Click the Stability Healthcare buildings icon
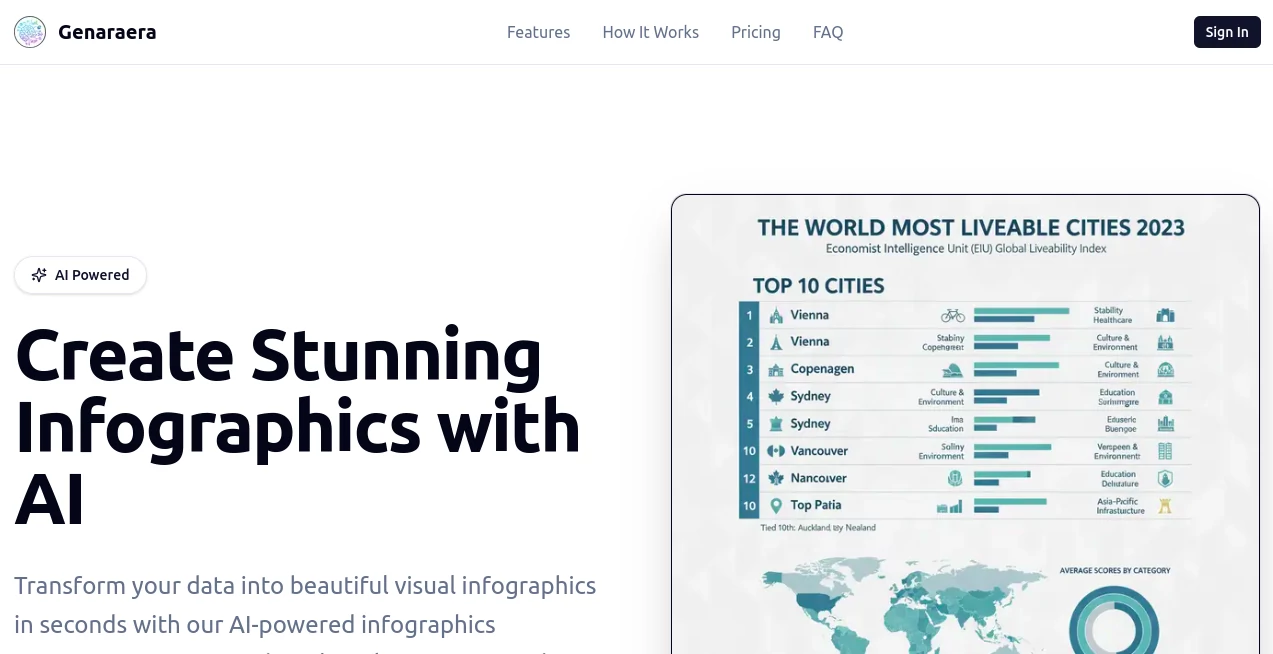The width and height of the screenshot is (1273, 654). [x=1166, y=316]
